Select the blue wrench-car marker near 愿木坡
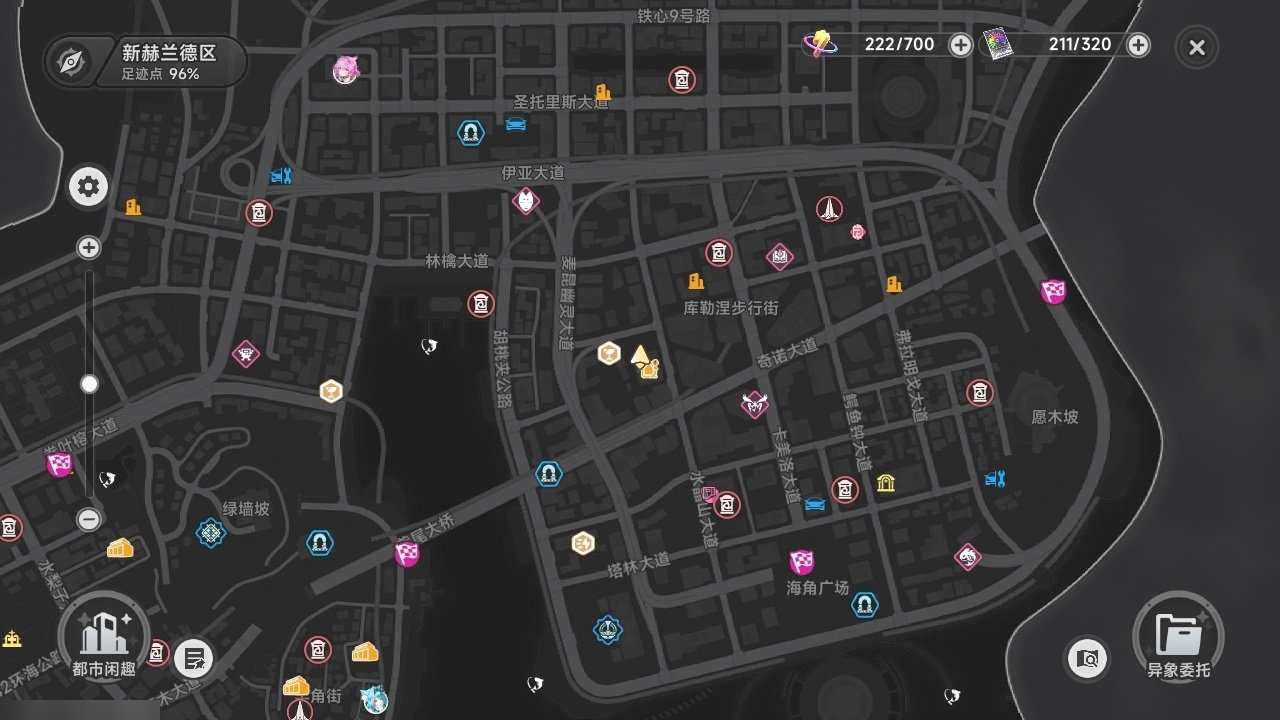 click(994, 479)
